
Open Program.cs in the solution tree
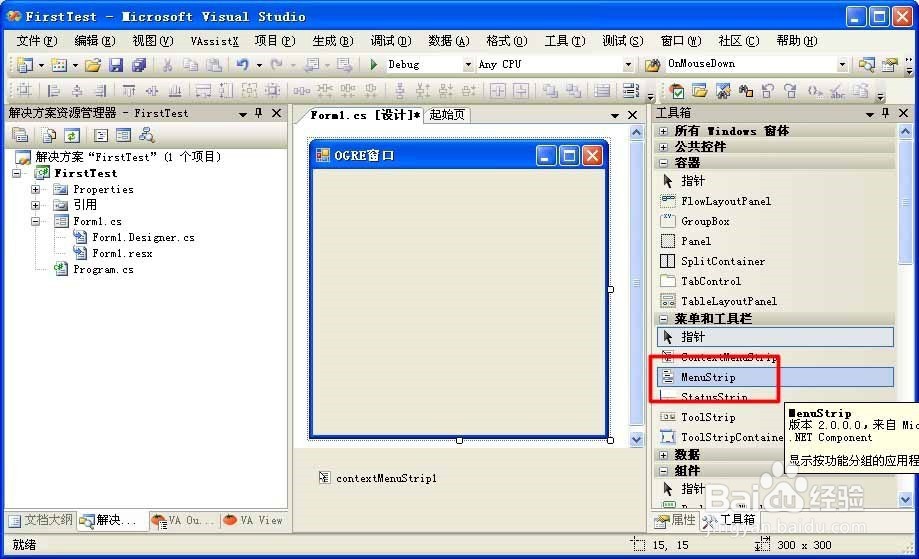tap(94, 270)
